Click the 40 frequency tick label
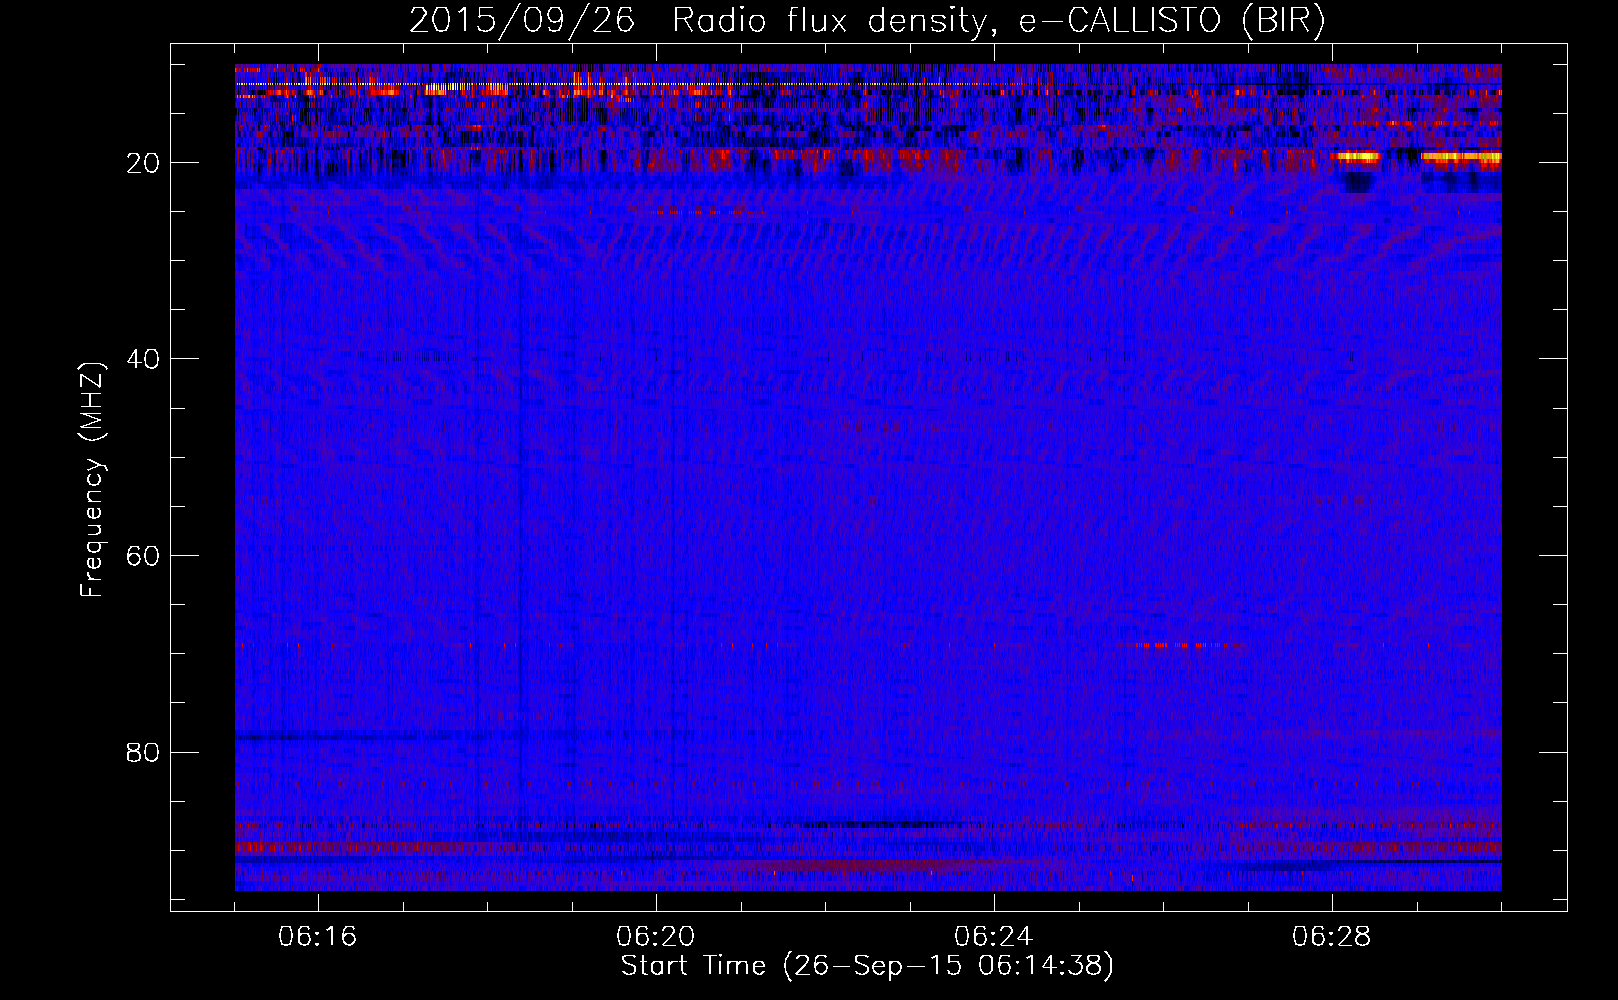 144,359
